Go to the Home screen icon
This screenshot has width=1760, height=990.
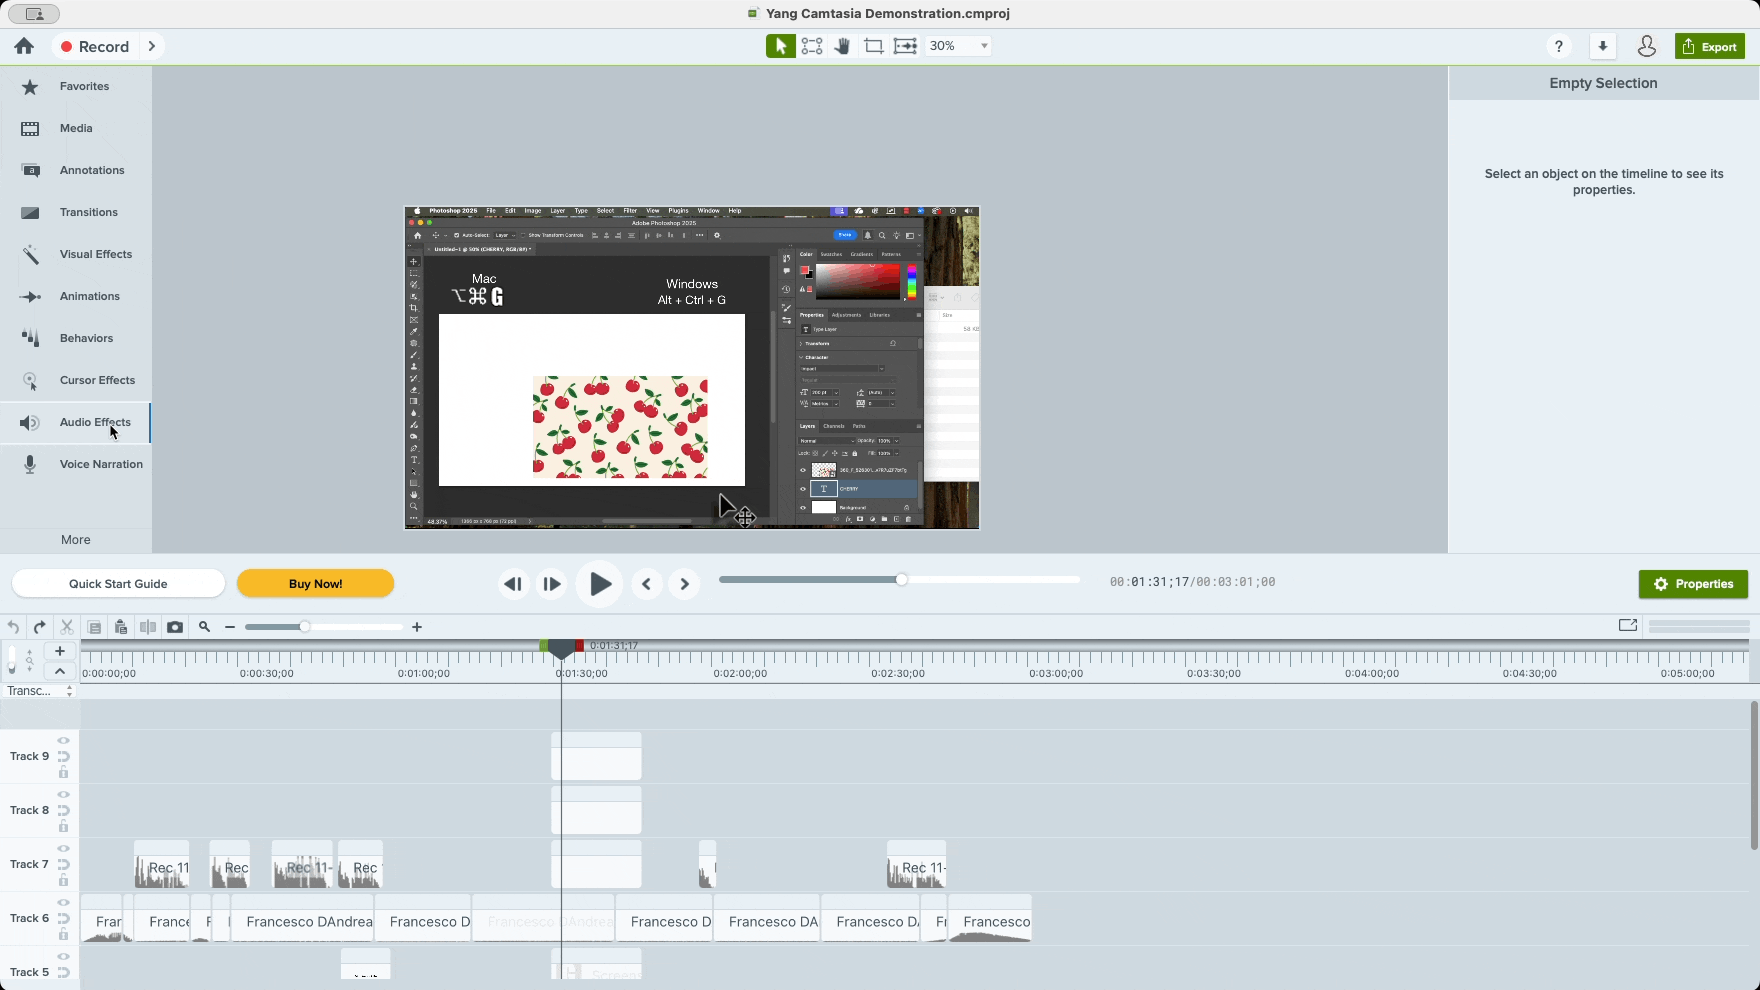pyautogui.click(x=24, y=46)
